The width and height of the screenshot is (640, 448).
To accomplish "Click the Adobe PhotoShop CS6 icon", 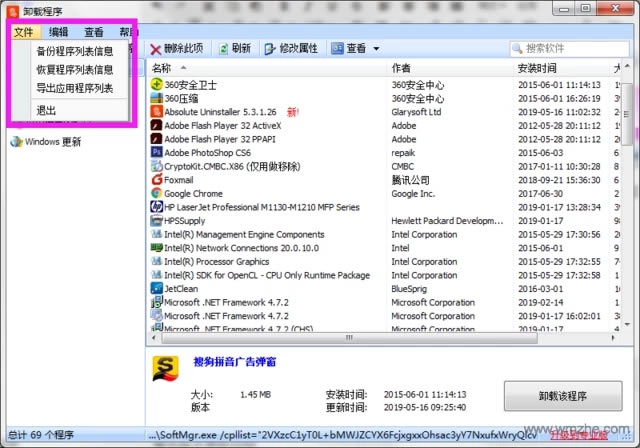I will pyautogui.click(x=157, y=153).
